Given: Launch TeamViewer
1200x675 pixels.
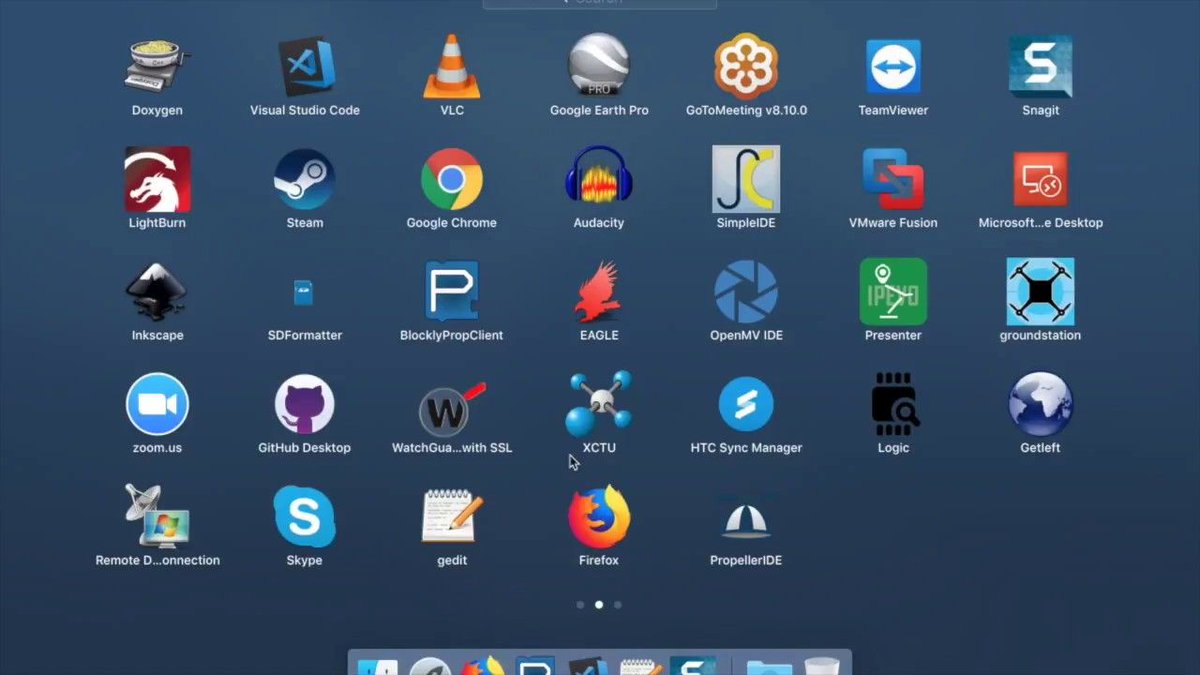Looking at the screenshot, I should click(x=893, y=67).
